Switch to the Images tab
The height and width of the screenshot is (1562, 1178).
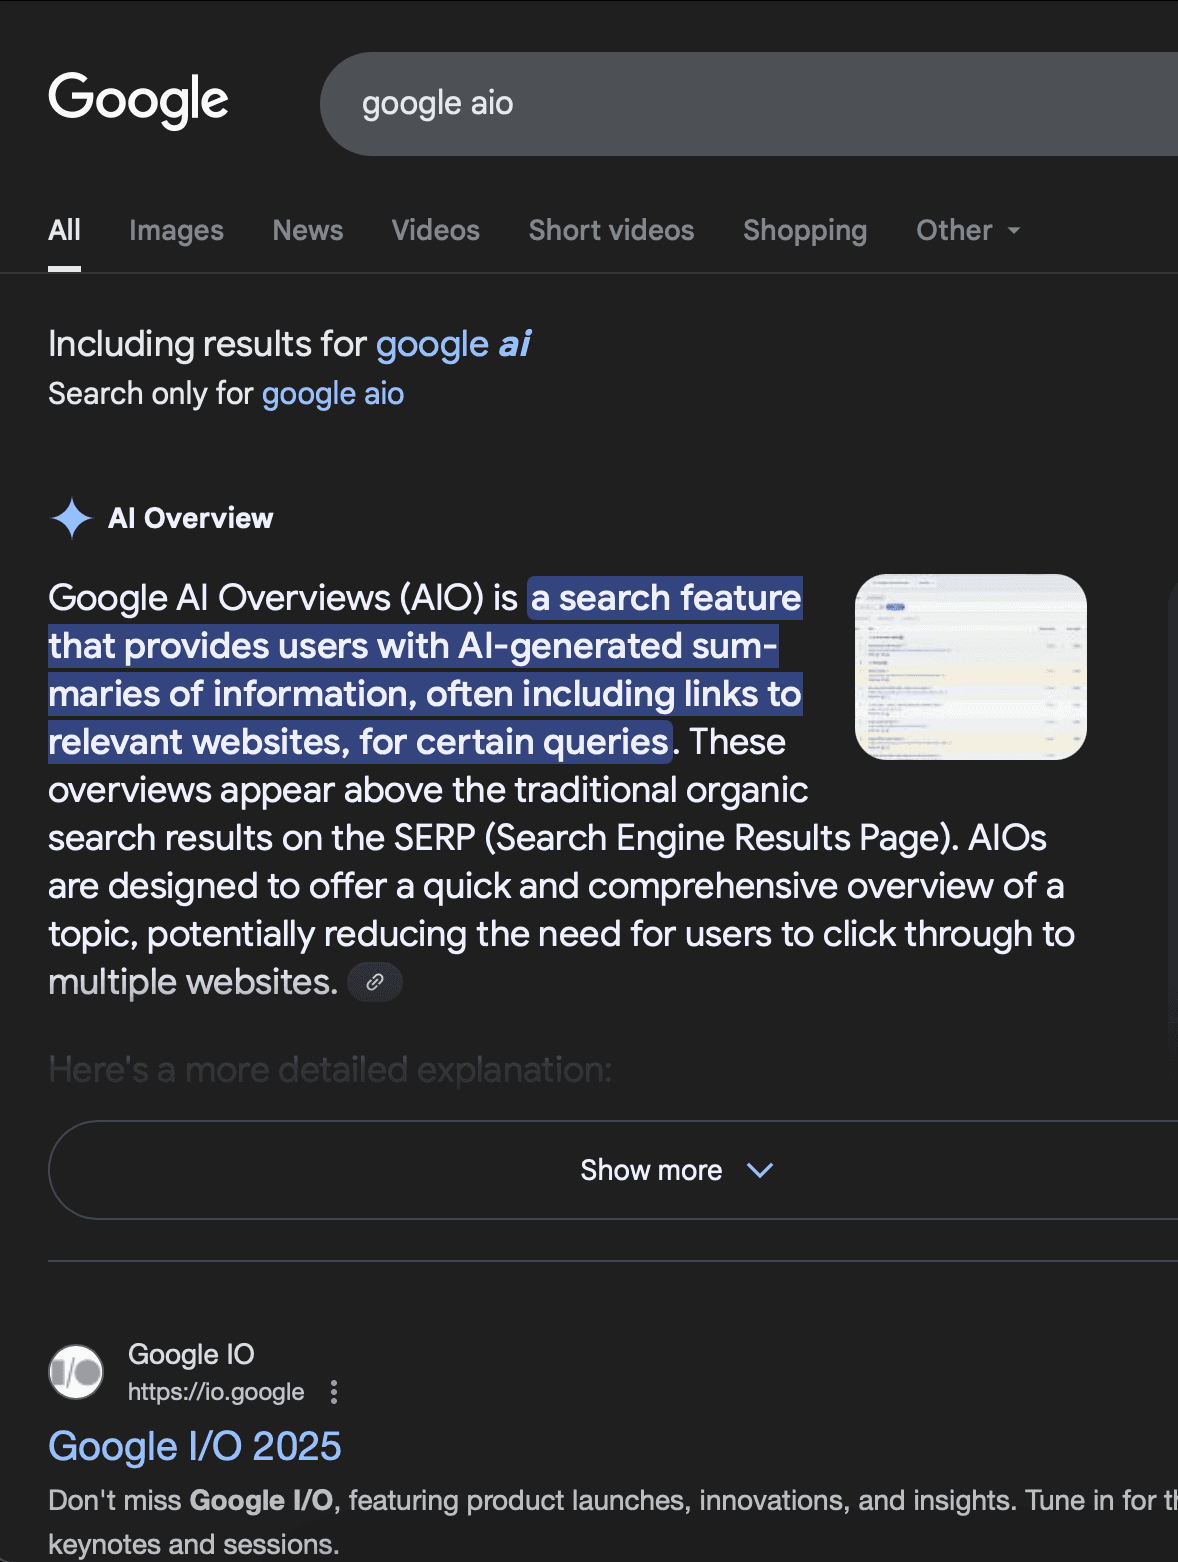tap(176, 231)
